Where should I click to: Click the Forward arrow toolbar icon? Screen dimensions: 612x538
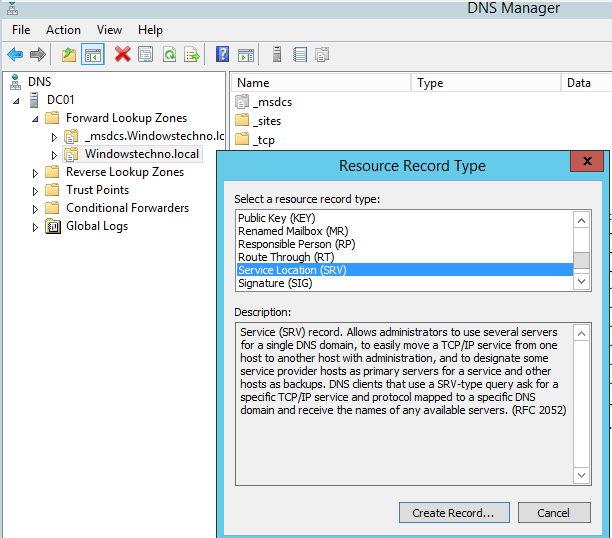pos(38,54)
